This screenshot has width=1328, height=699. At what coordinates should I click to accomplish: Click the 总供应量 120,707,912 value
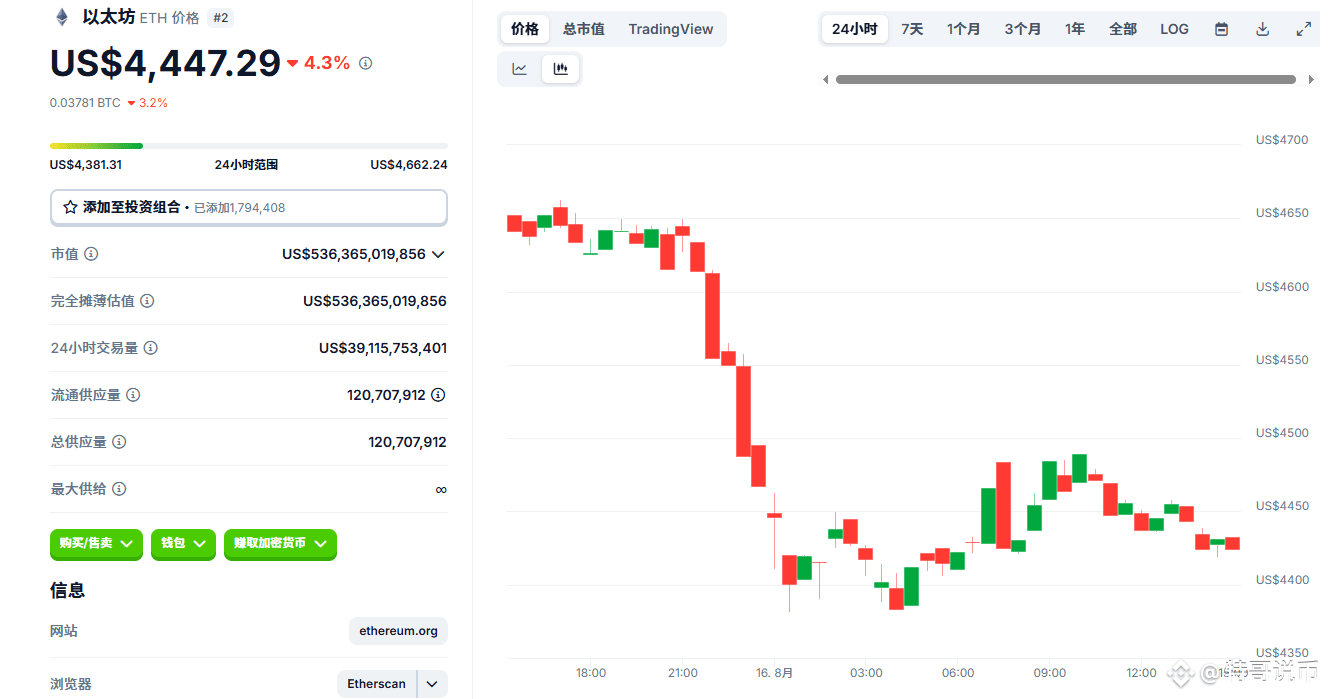click(407, 442)
